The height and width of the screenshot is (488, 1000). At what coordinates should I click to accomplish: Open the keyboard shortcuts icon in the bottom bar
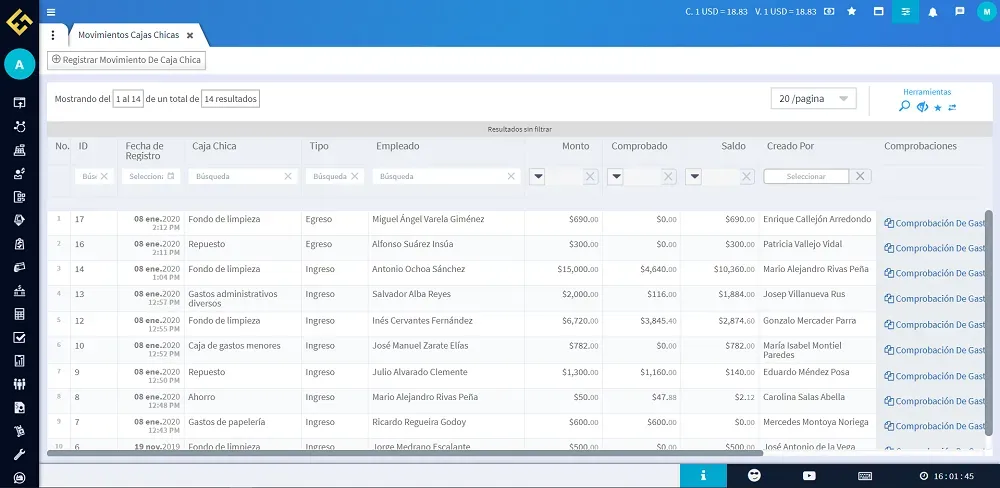tap(865, 475)
